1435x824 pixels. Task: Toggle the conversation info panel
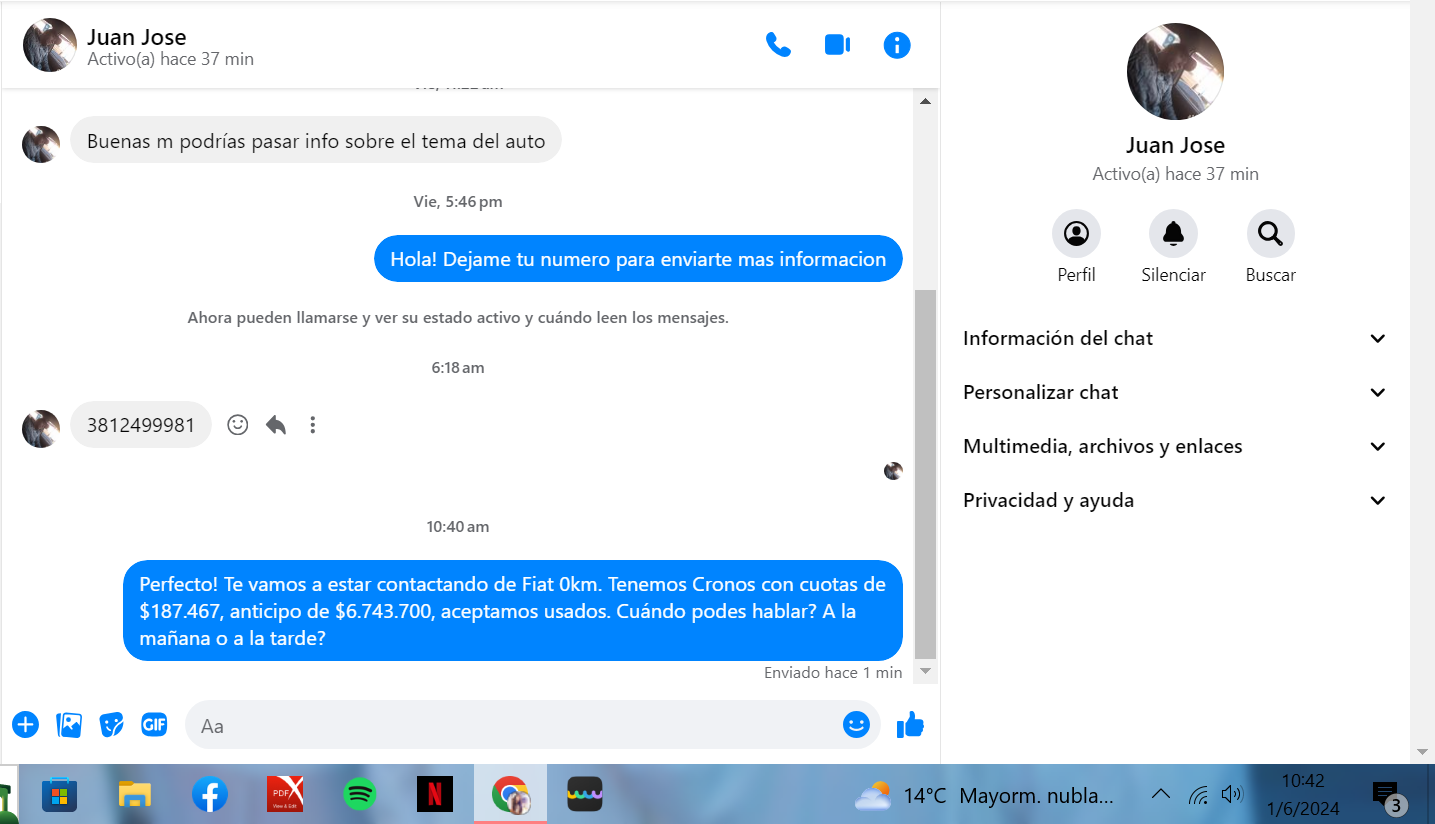coord(897,45)
